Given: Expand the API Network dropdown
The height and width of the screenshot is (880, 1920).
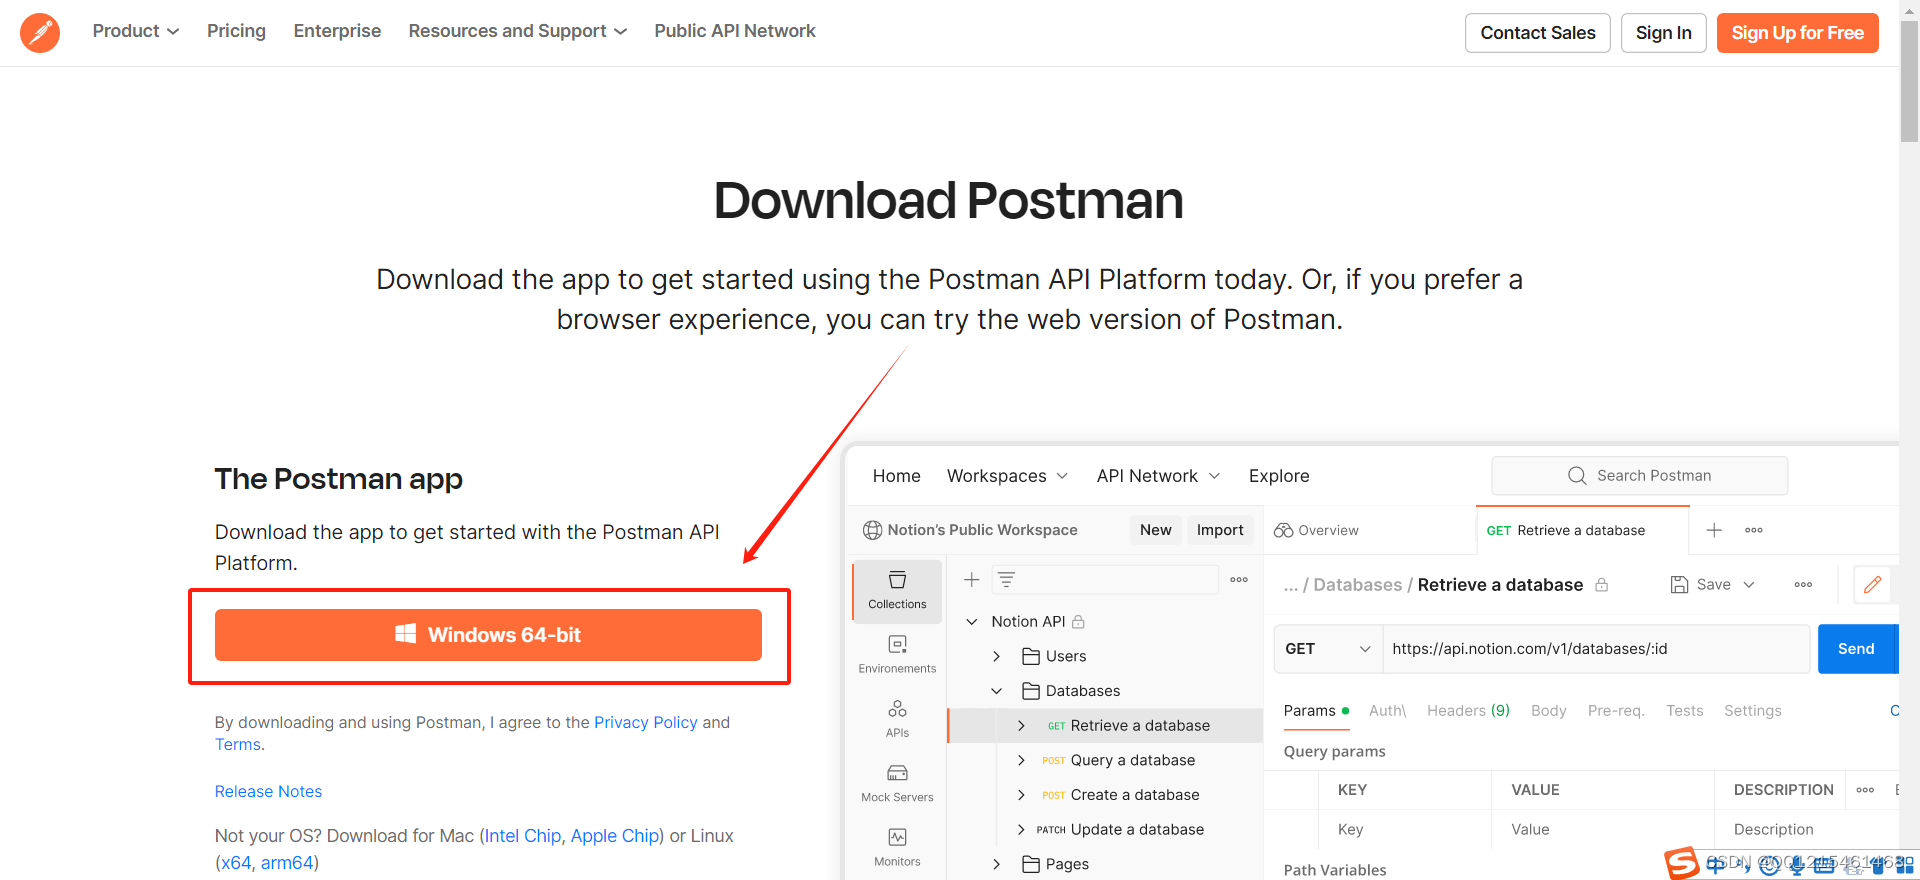Looking at the screenshot, I should [x=1159, y=476].
